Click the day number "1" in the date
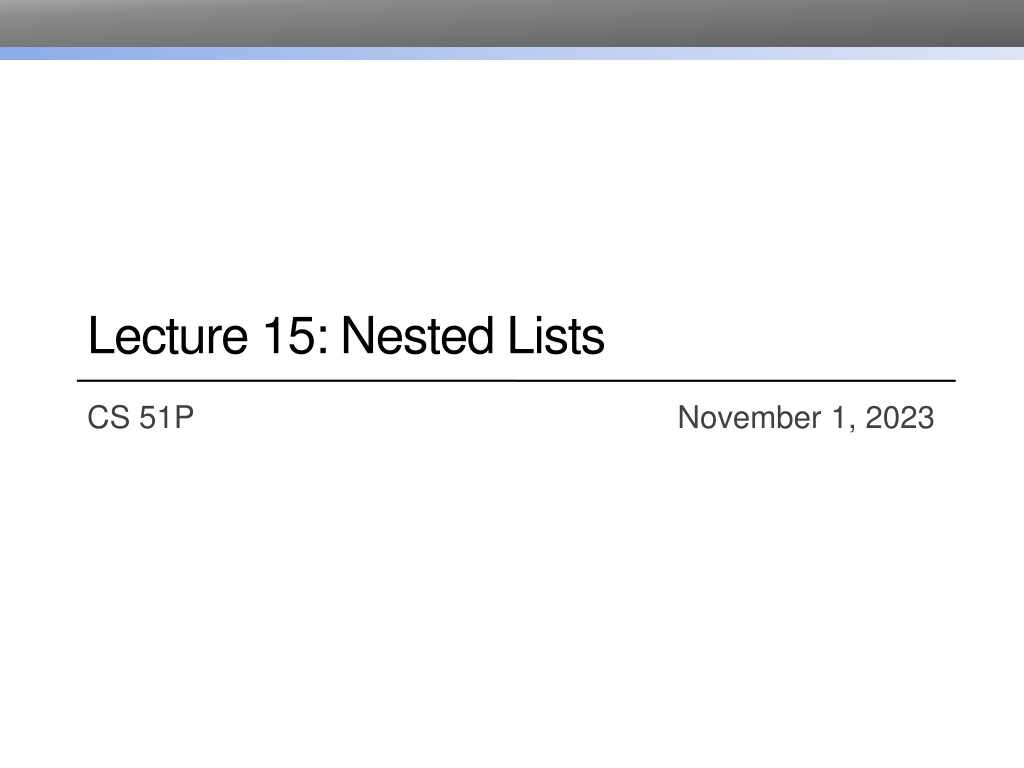This screenshot has height=768, width=1024. tap(838, 418)
